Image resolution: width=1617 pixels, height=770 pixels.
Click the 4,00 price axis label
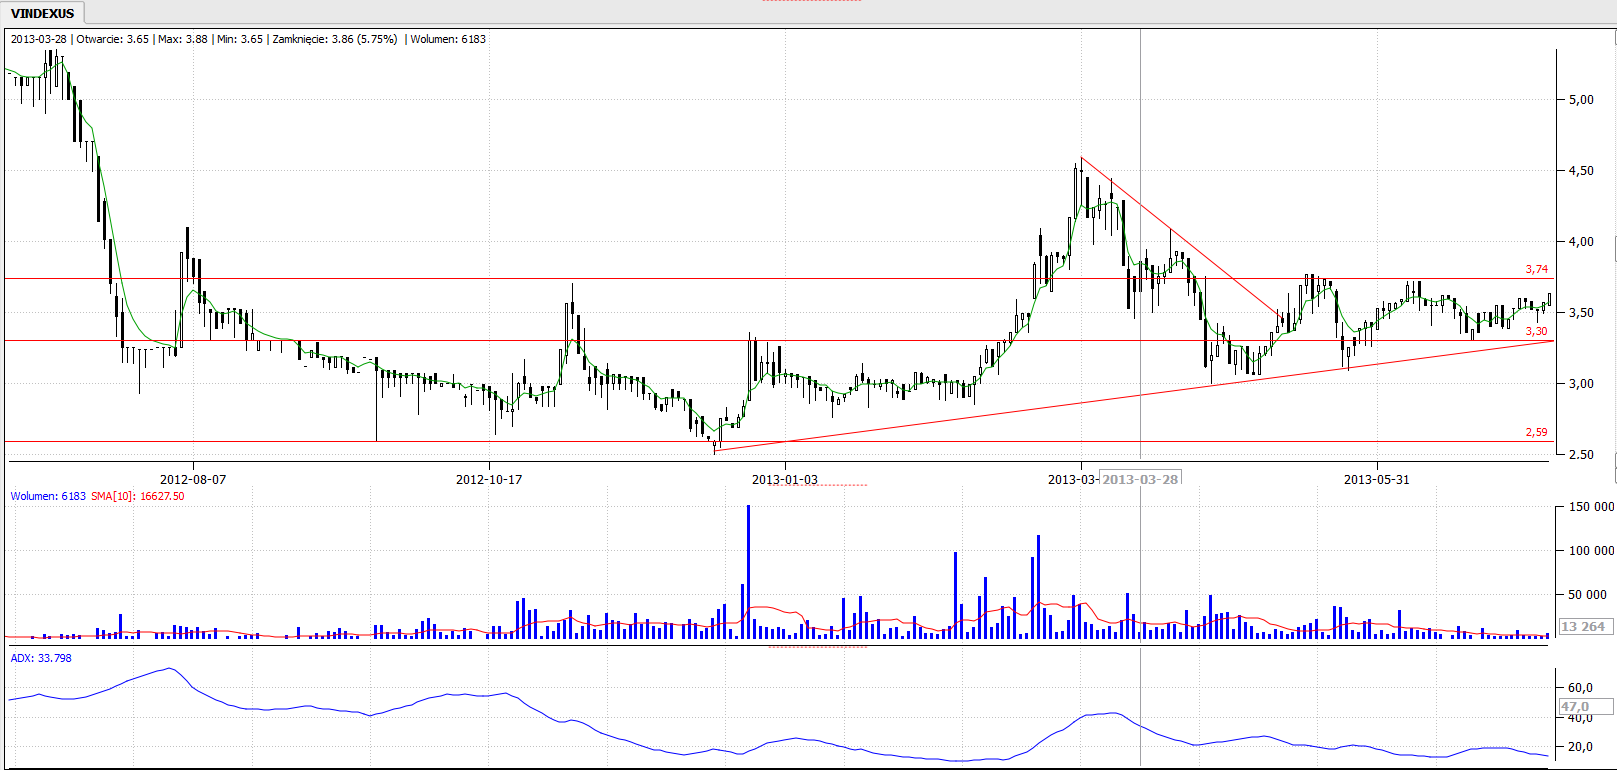pos(1581,242)
